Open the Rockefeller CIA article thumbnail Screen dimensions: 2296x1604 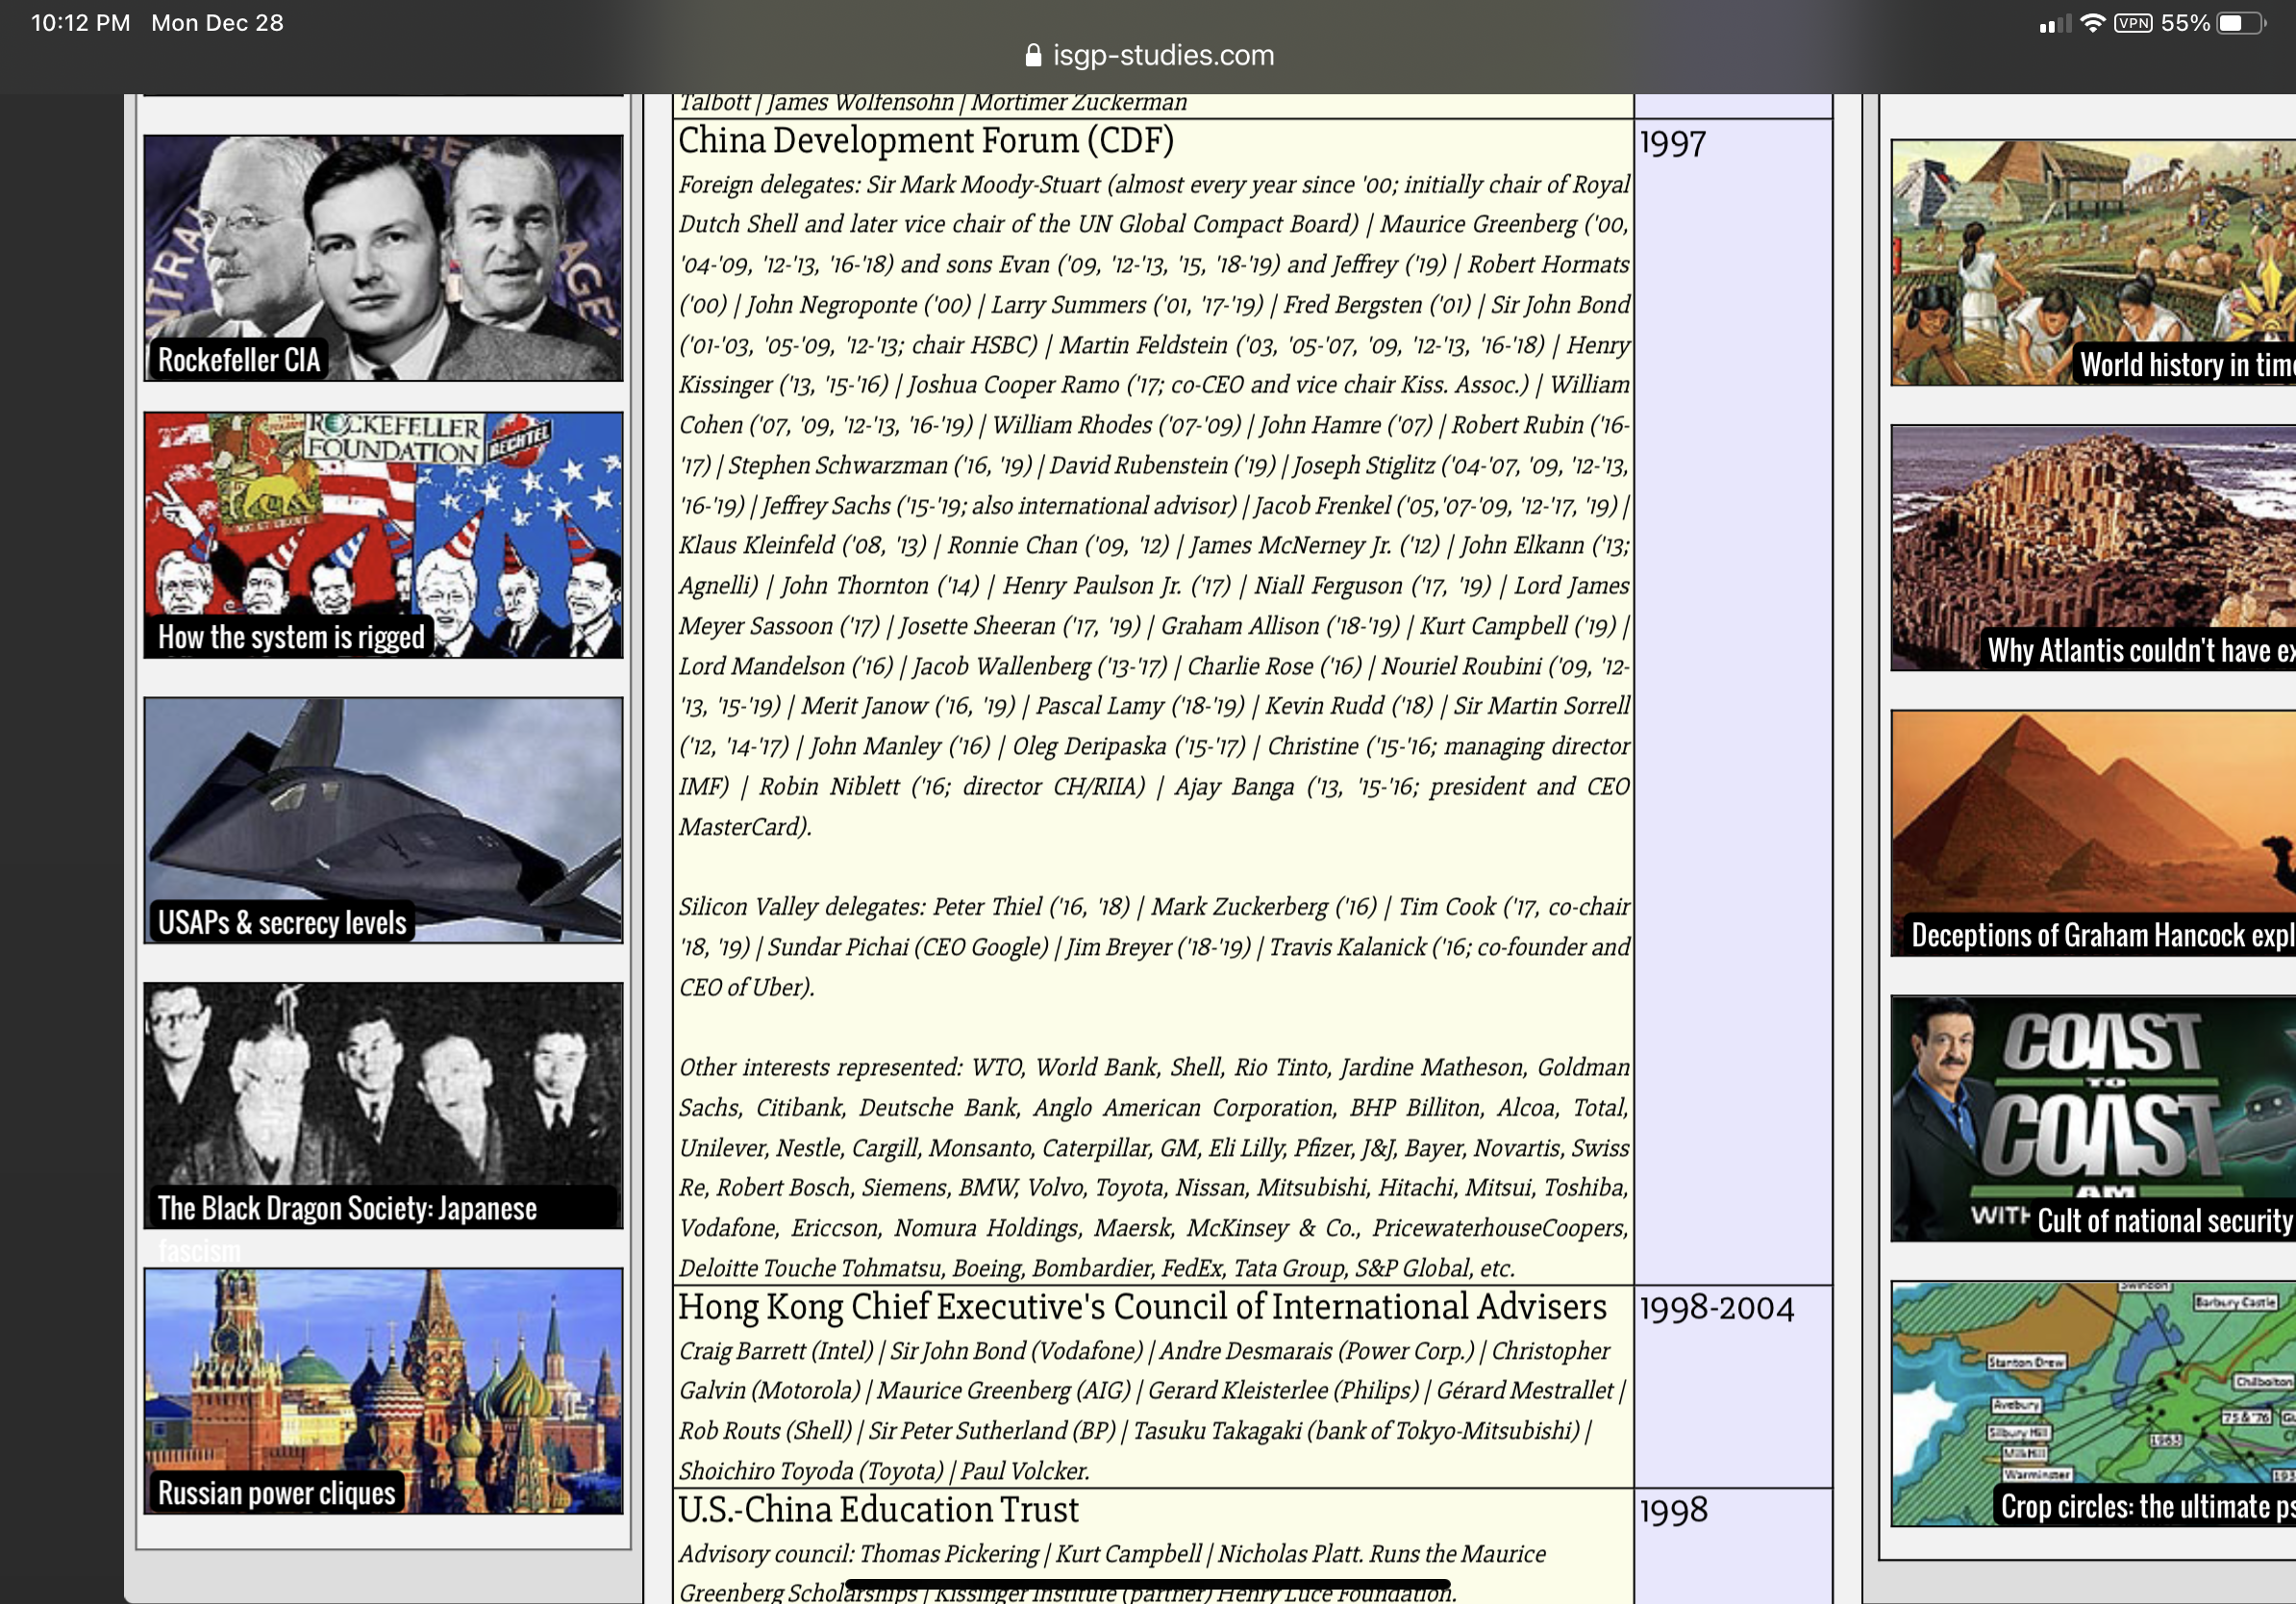pos(383,257)
